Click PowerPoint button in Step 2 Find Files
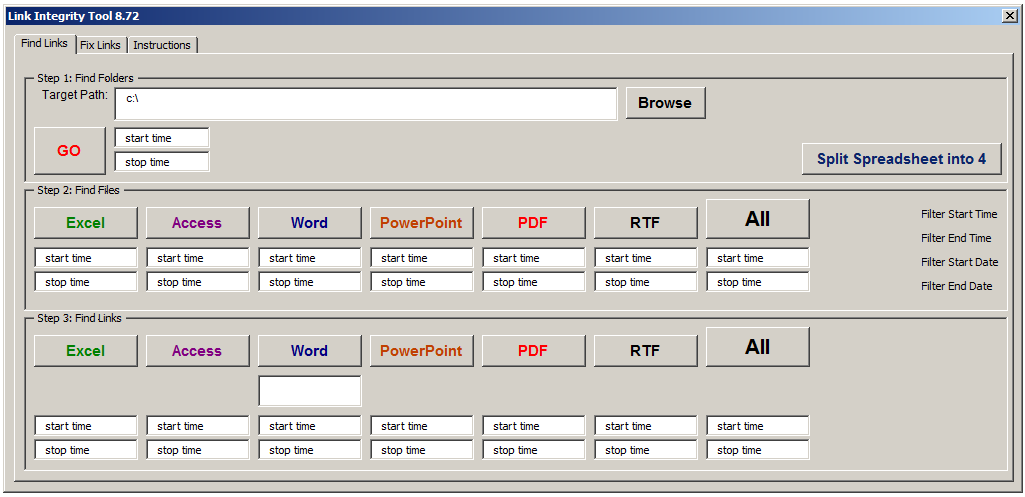The image size is (1025, 497). click(x=421, y=223)
